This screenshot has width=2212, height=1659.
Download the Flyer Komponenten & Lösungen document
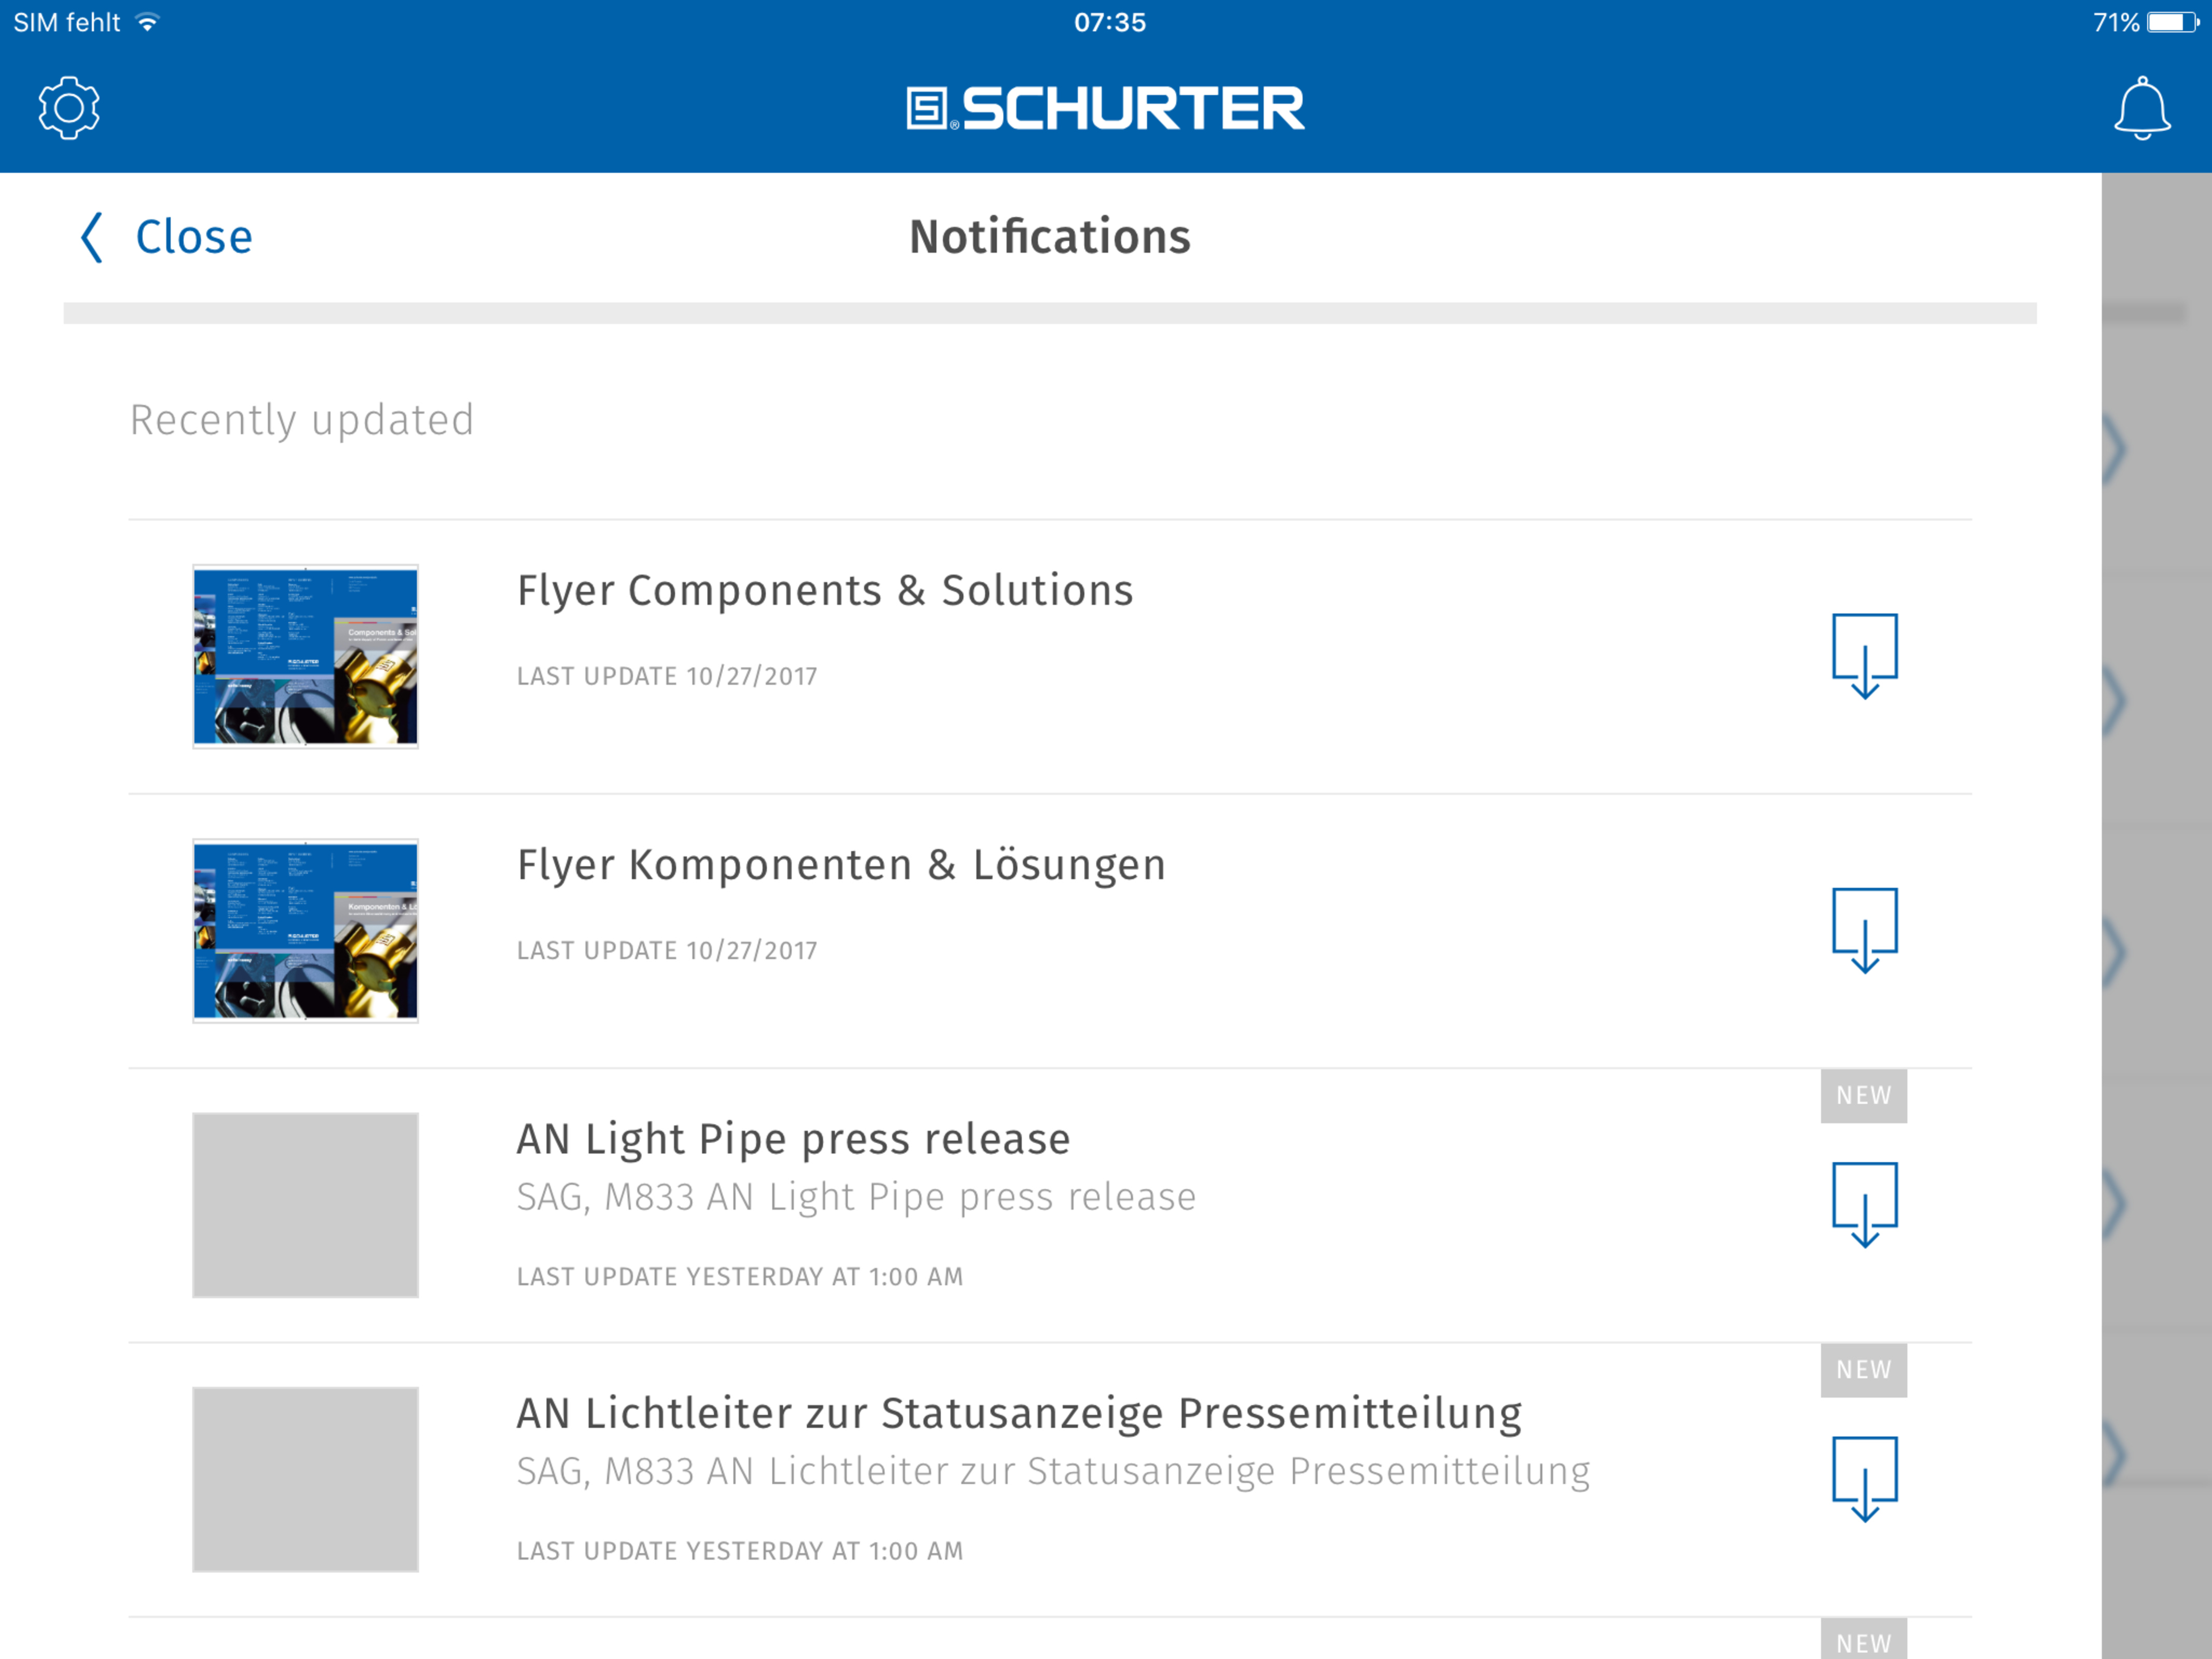[1864, 930]
